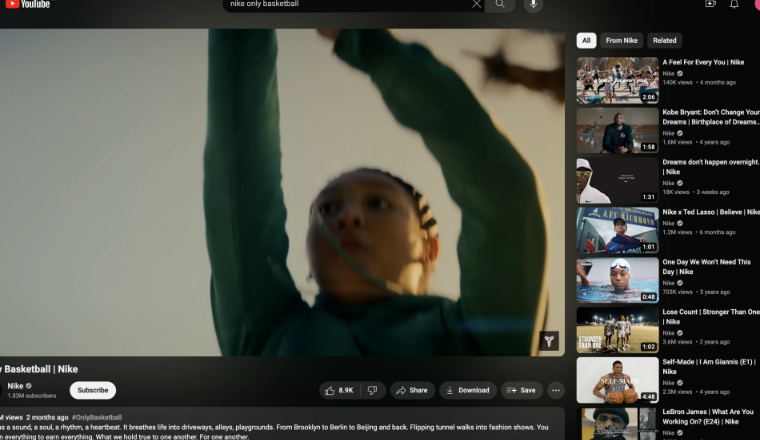This screenshot has width=760, height=440.
Task: Open the three-dot more actions menu
Action: (x=556, y=390)
